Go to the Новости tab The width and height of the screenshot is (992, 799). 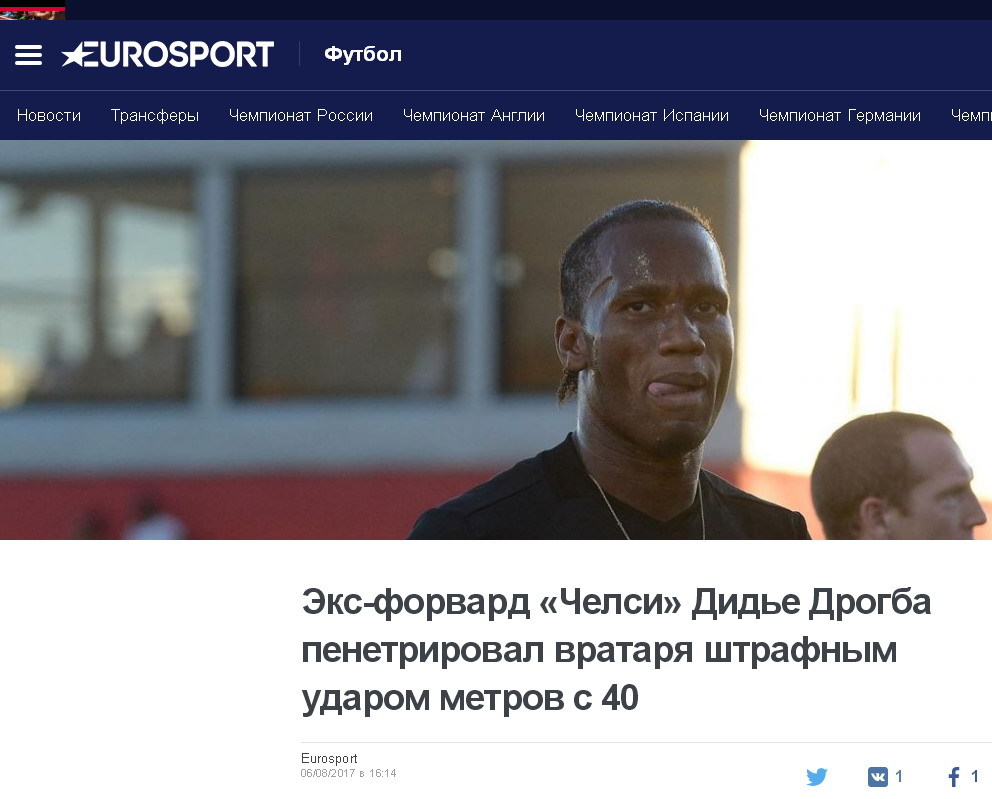coord(49,115)
